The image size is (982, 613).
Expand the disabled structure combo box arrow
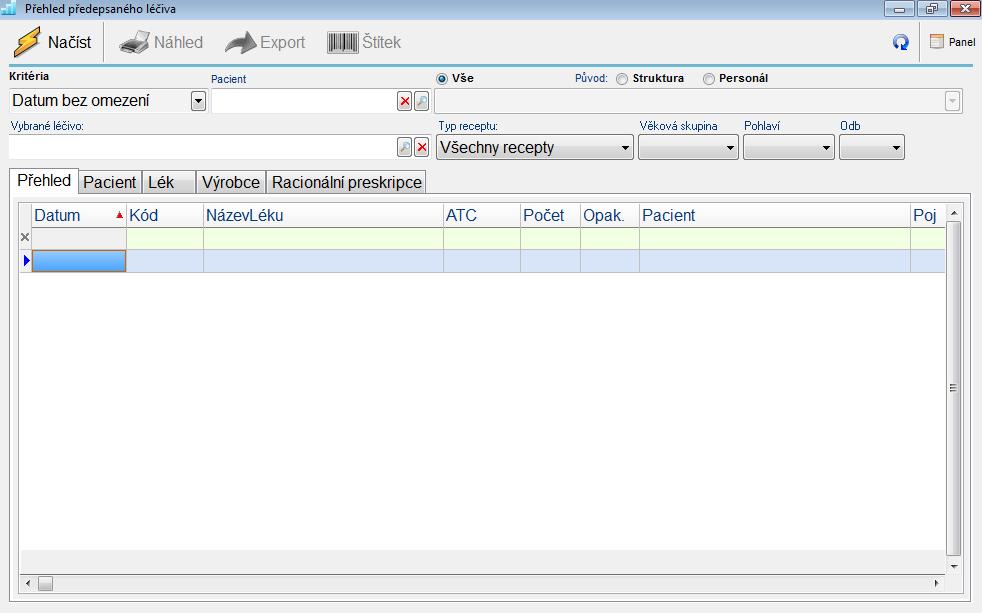tap(953, 101)
